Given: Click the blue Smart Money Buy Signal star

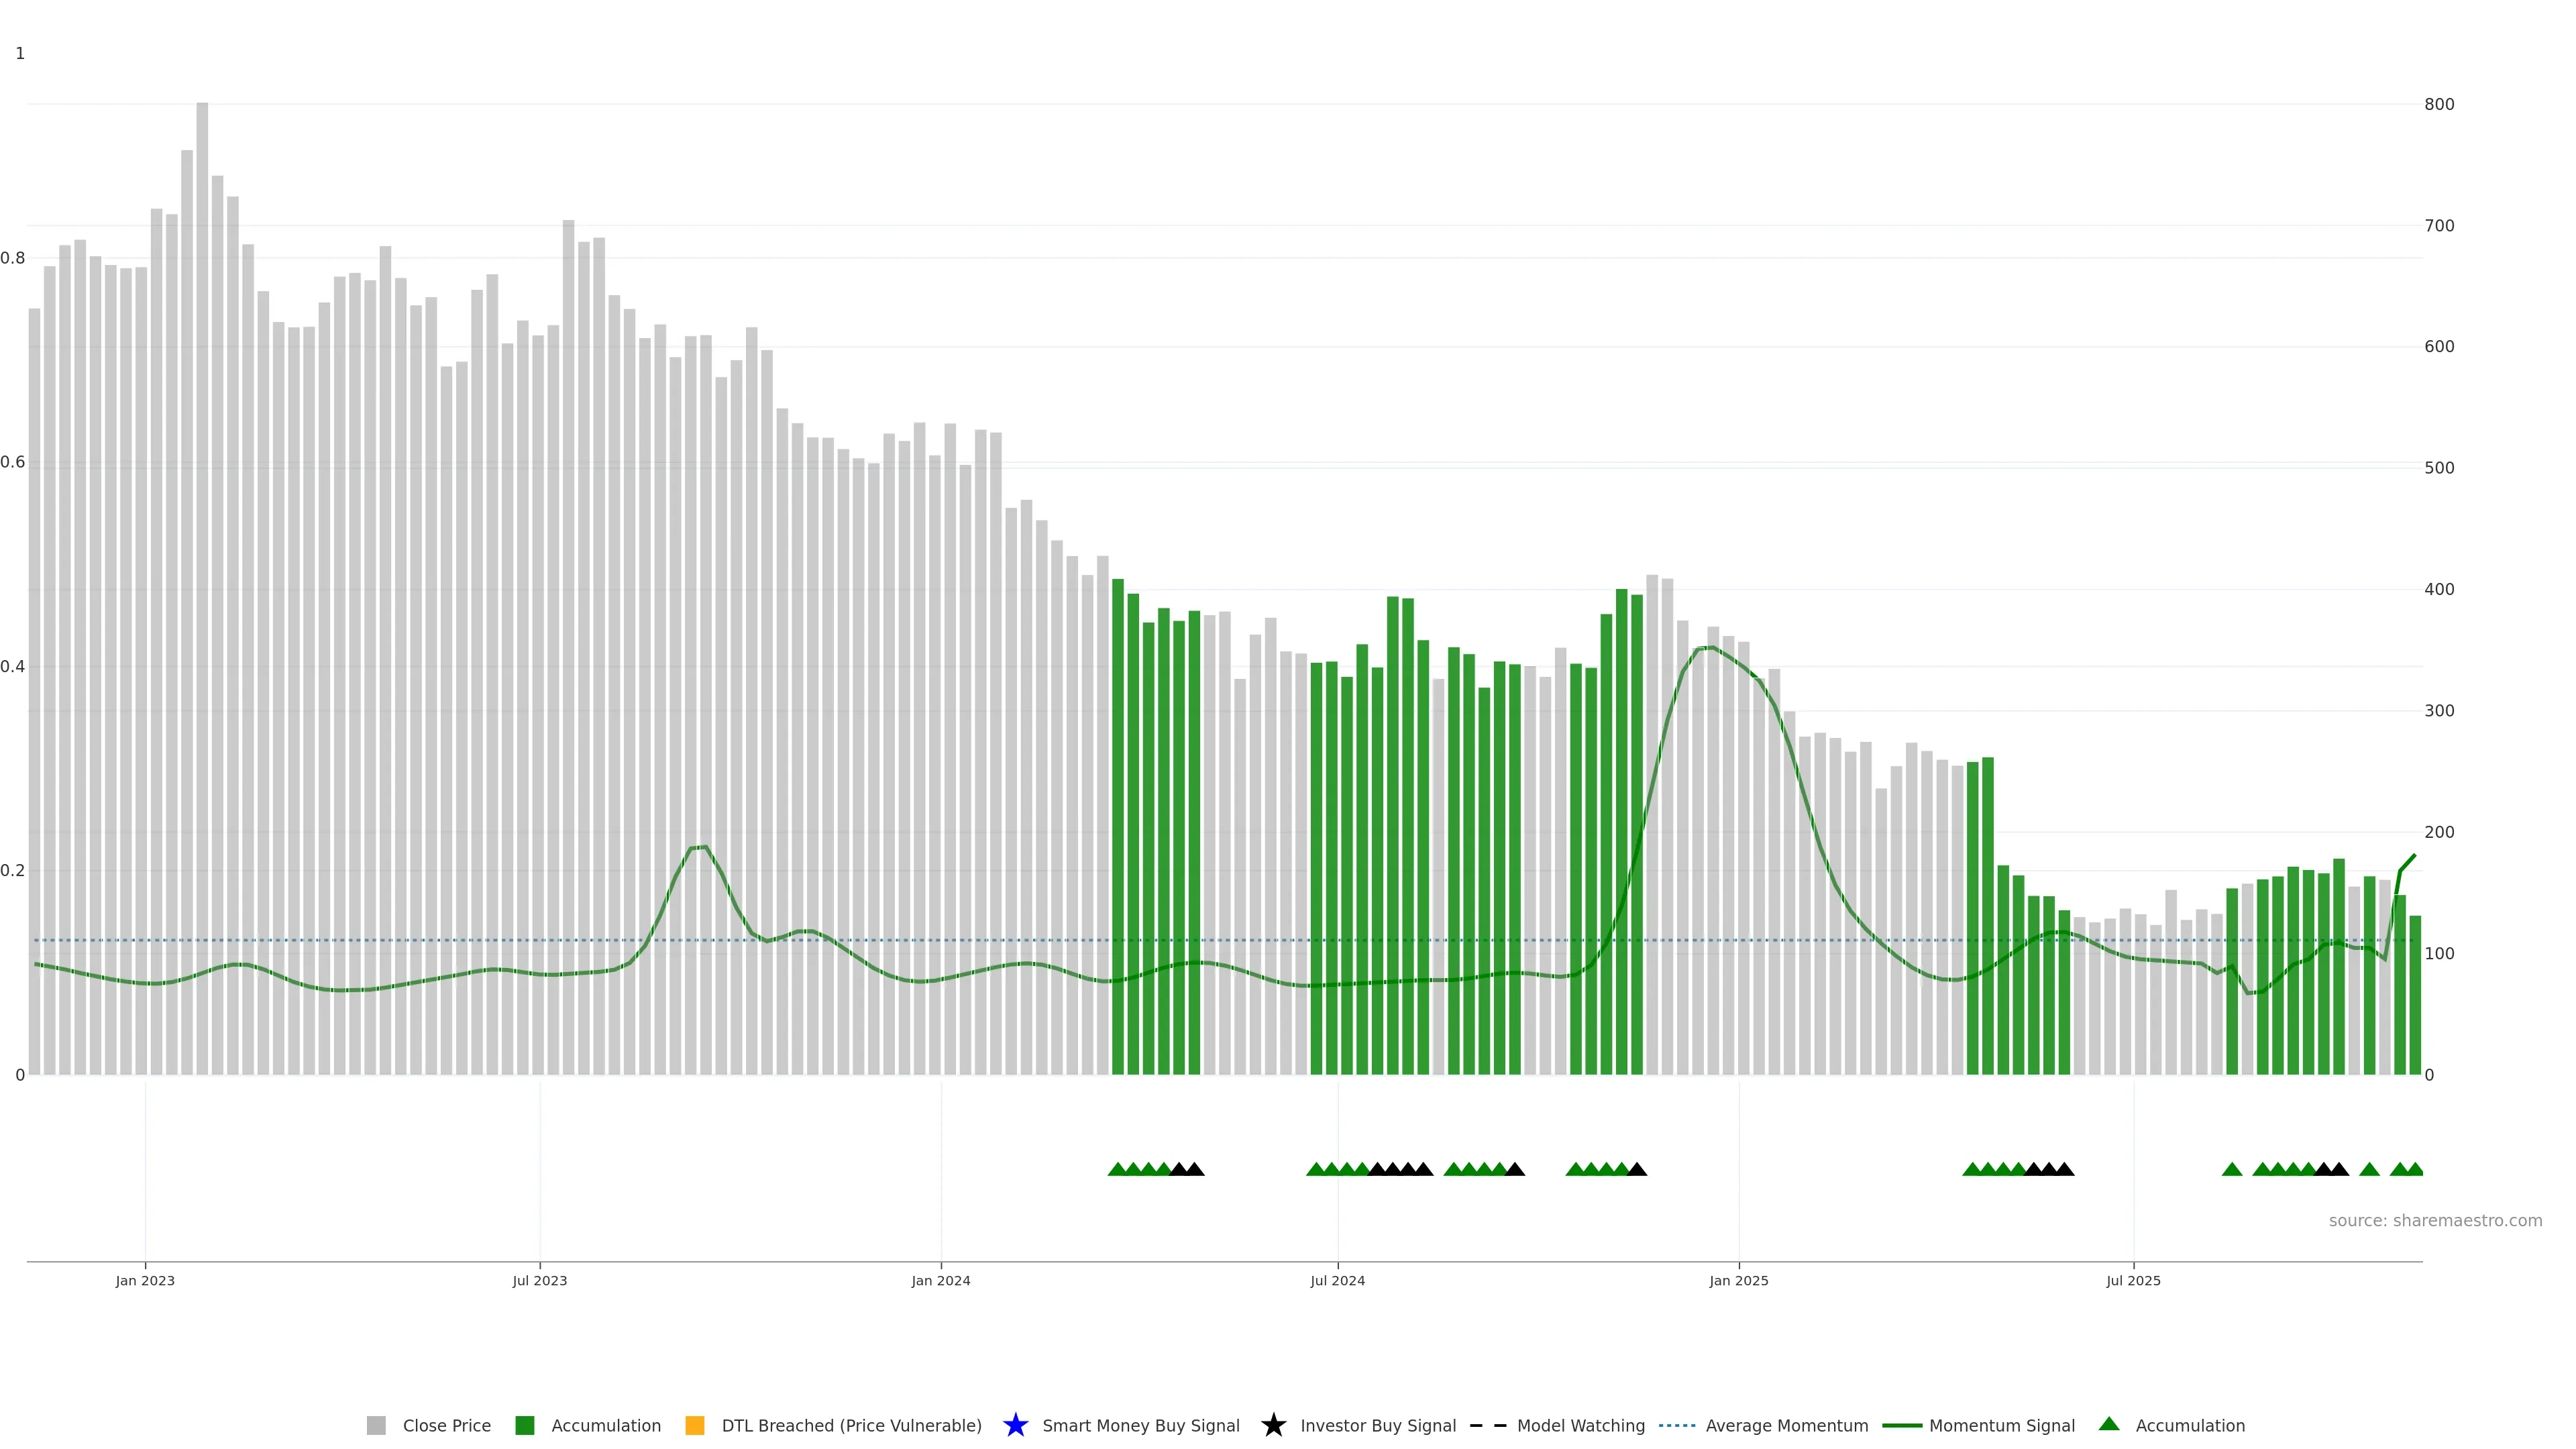Looking at the screenshot, I should point(1015,1426).
